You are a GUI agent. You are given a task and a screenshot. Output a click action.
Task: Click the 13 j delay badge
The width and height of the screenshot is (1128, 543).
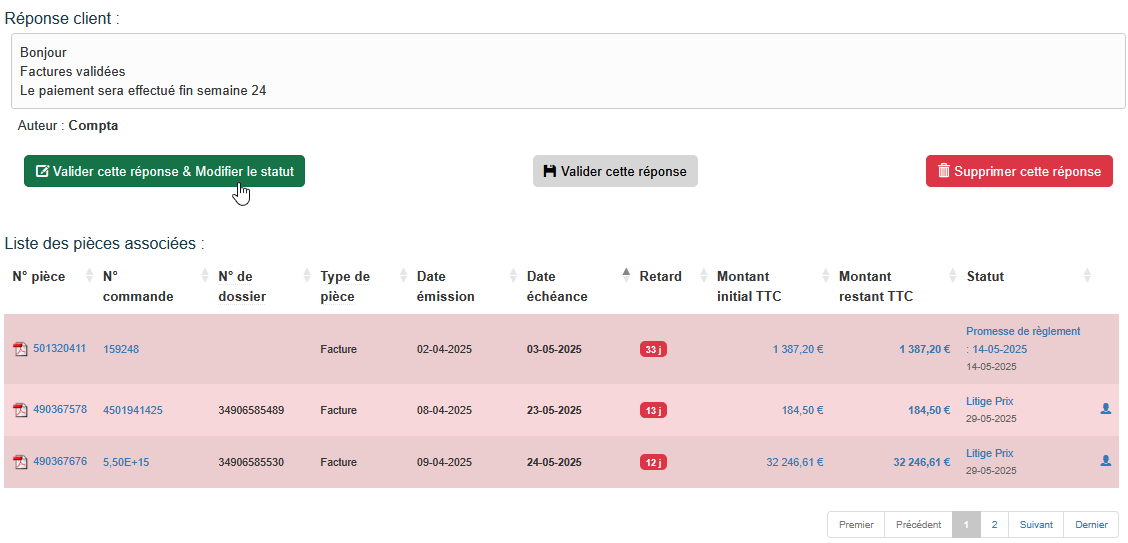pyautogui.click(x=653, y=410)
